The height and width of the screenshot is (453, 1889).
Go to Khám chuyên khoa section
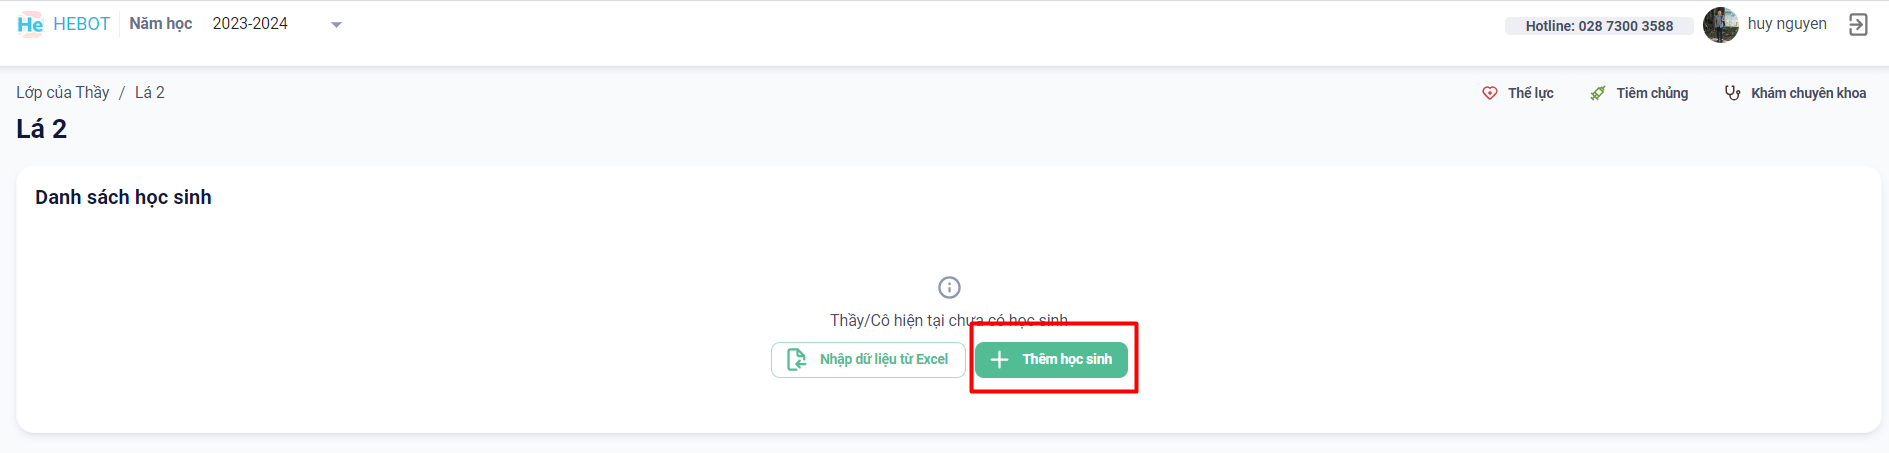1808,93
